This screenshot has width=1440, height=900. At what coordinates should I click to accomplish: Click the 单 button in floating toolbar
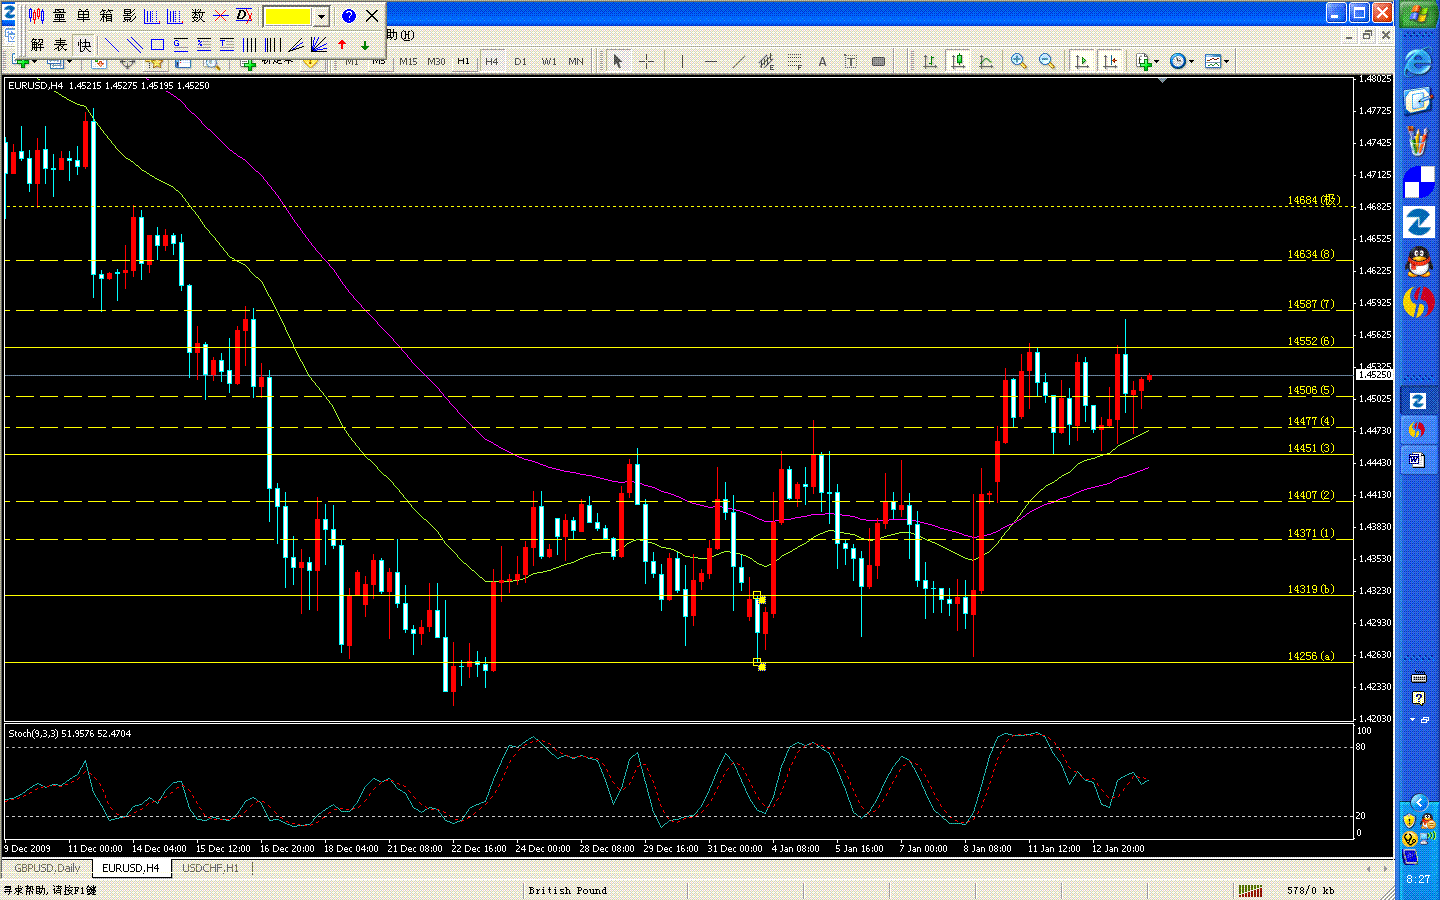(x=82, y=16)
